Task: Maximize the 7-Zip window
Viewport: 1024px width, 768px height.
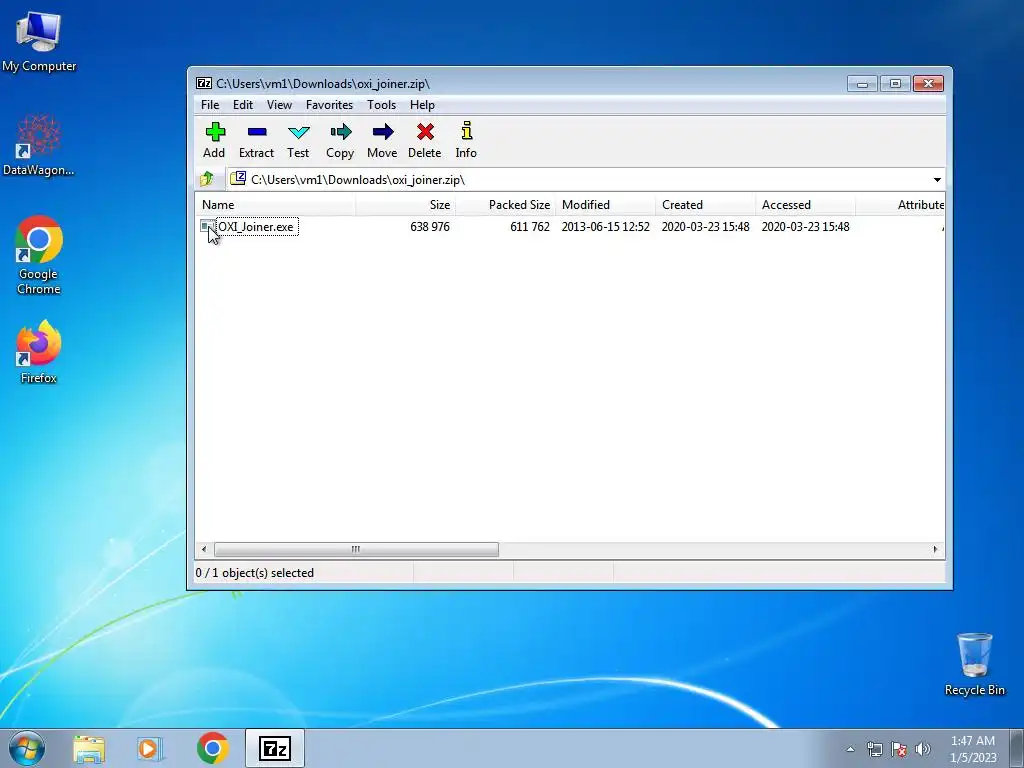Action: click(895, 84)
